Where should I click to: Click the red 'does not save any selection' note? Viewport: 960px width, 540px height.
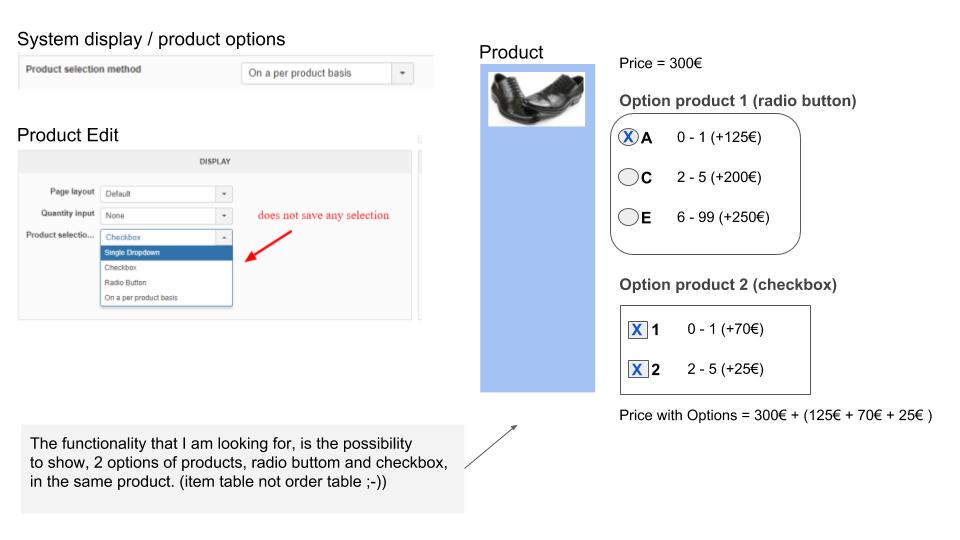tap(323, 215)
